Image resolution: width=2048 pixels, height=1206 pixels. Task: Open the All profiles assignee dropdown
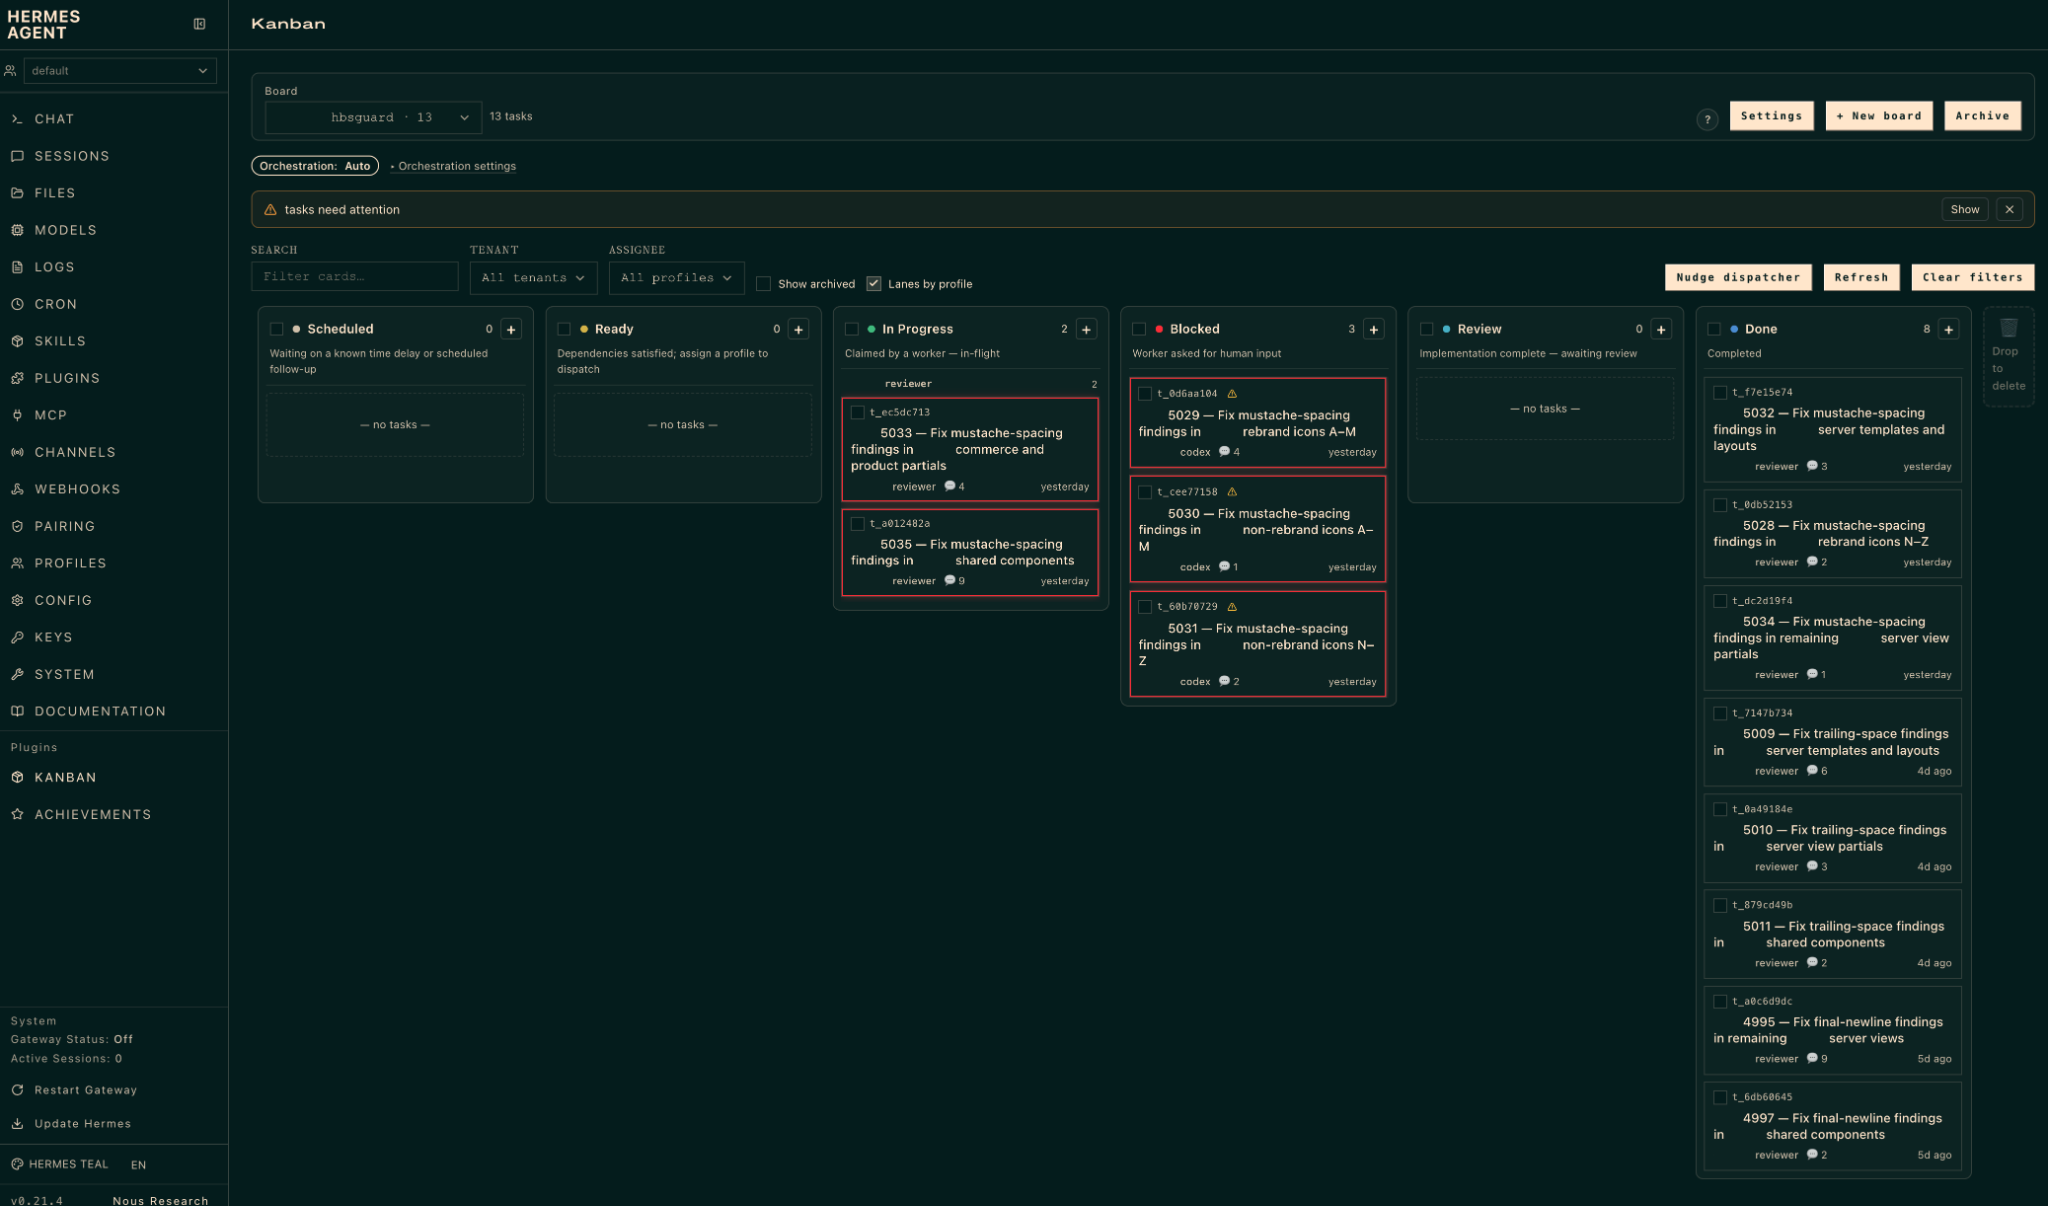(676, 278)
